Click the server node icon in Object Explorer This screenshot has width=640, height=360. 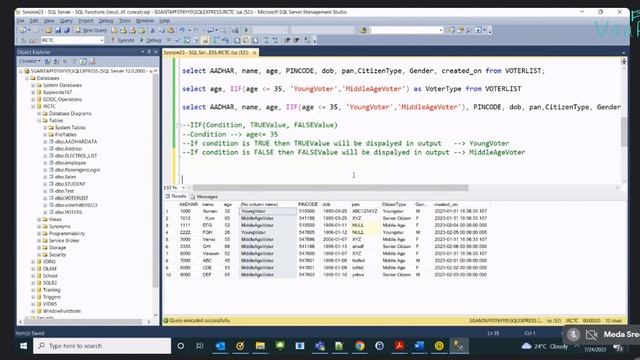[27, 71]
